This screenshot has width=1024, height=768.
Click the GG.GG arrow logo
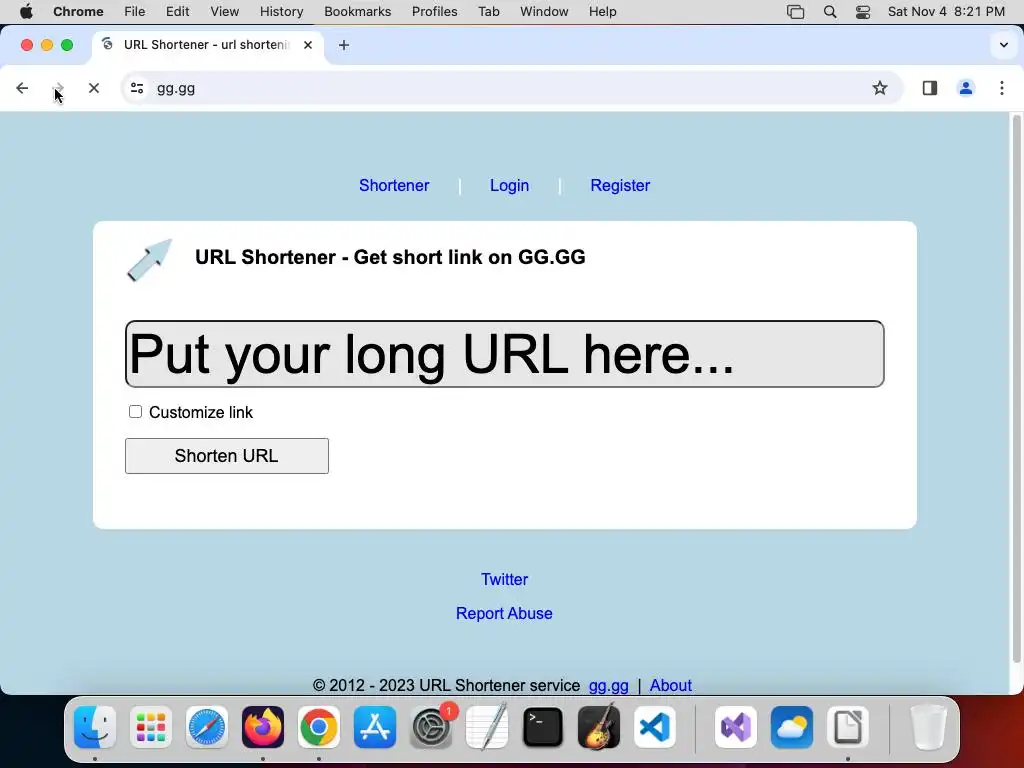(150, 260)
